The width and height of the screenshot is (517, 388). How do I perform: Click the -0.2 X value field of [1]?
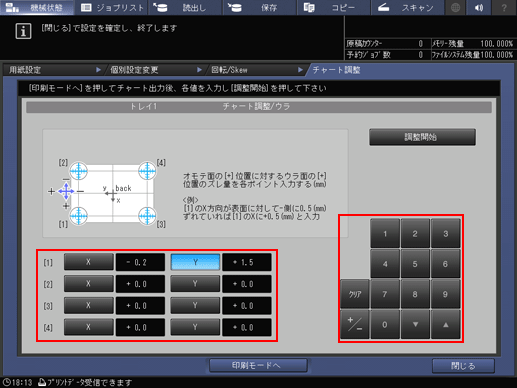point(140,262)
